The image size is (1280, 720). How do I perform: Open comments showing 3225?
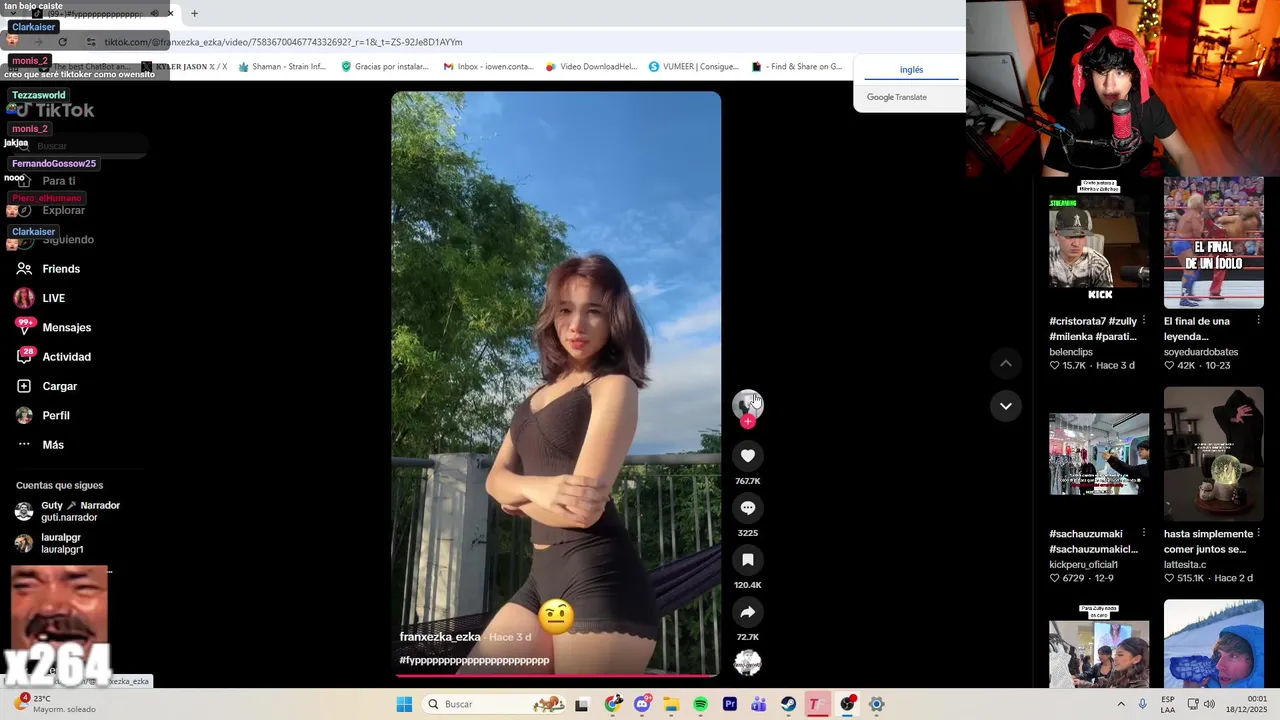tap(747, 508)
